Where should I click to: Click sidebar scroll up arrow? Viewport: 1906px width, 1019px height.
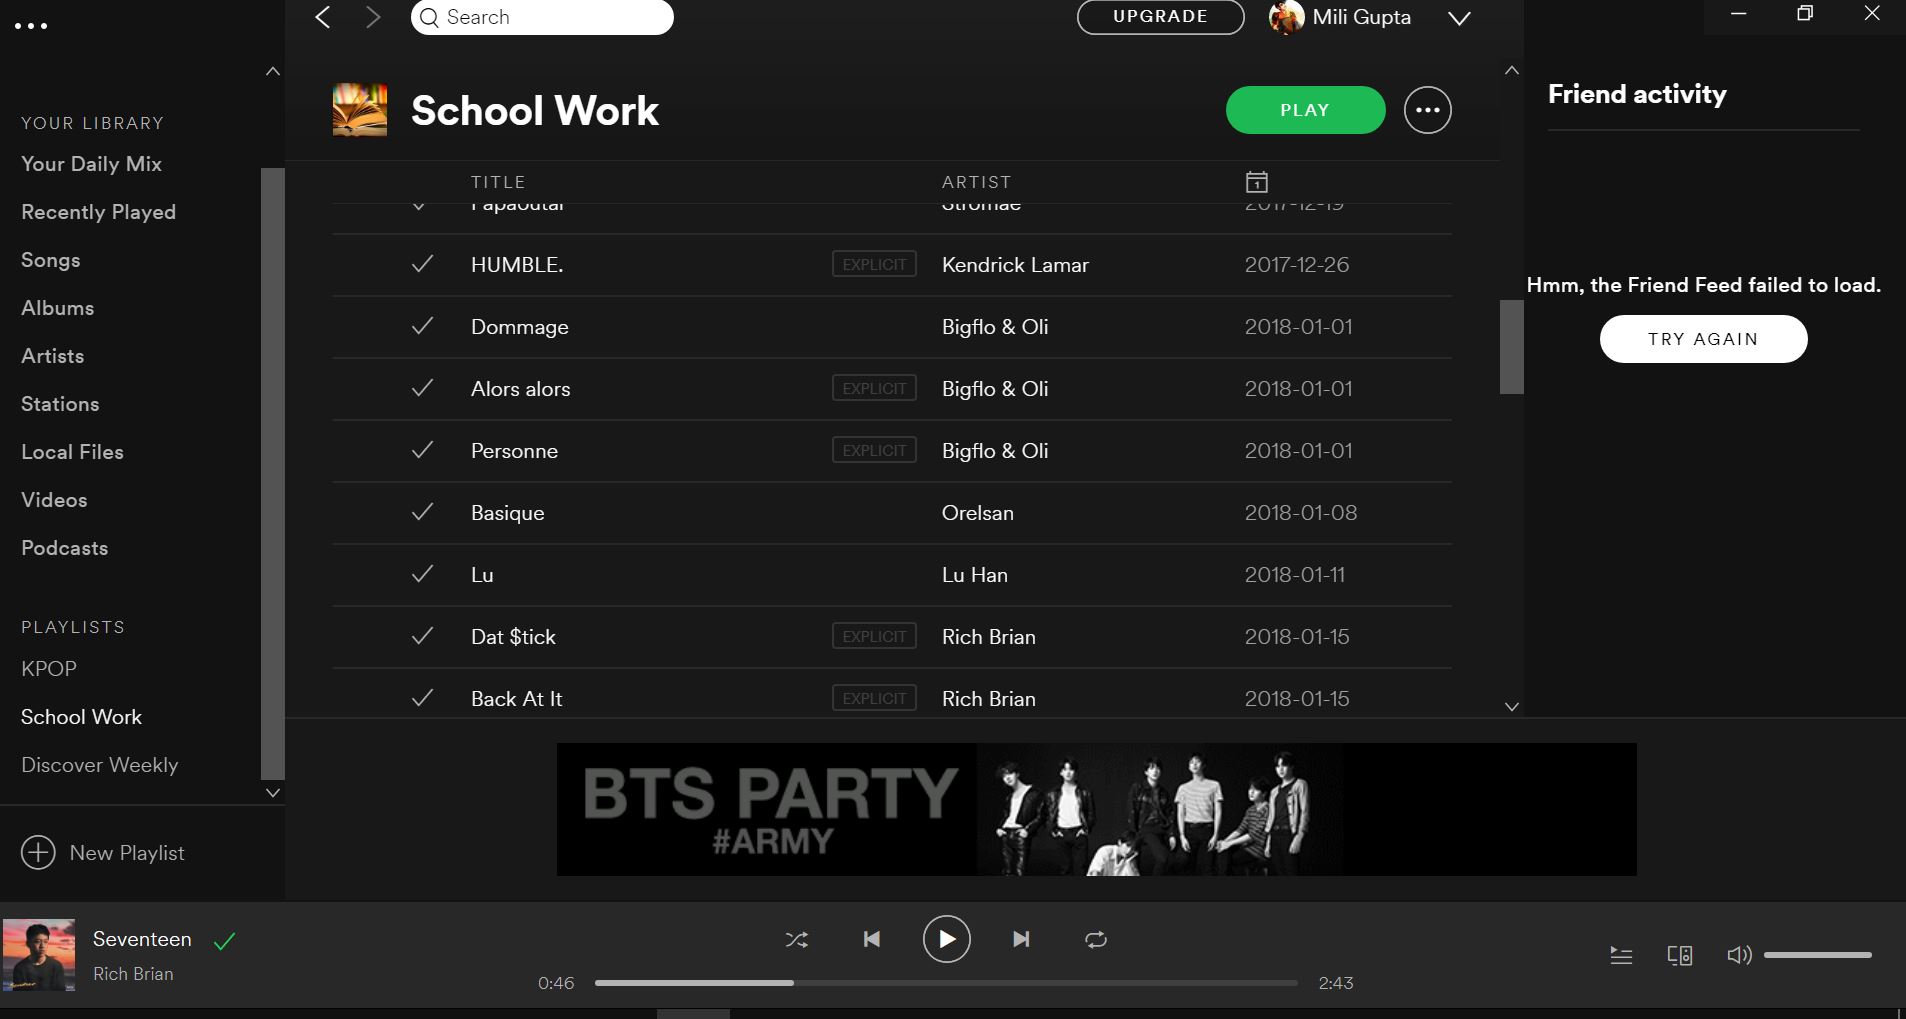[x=272, y=71]
